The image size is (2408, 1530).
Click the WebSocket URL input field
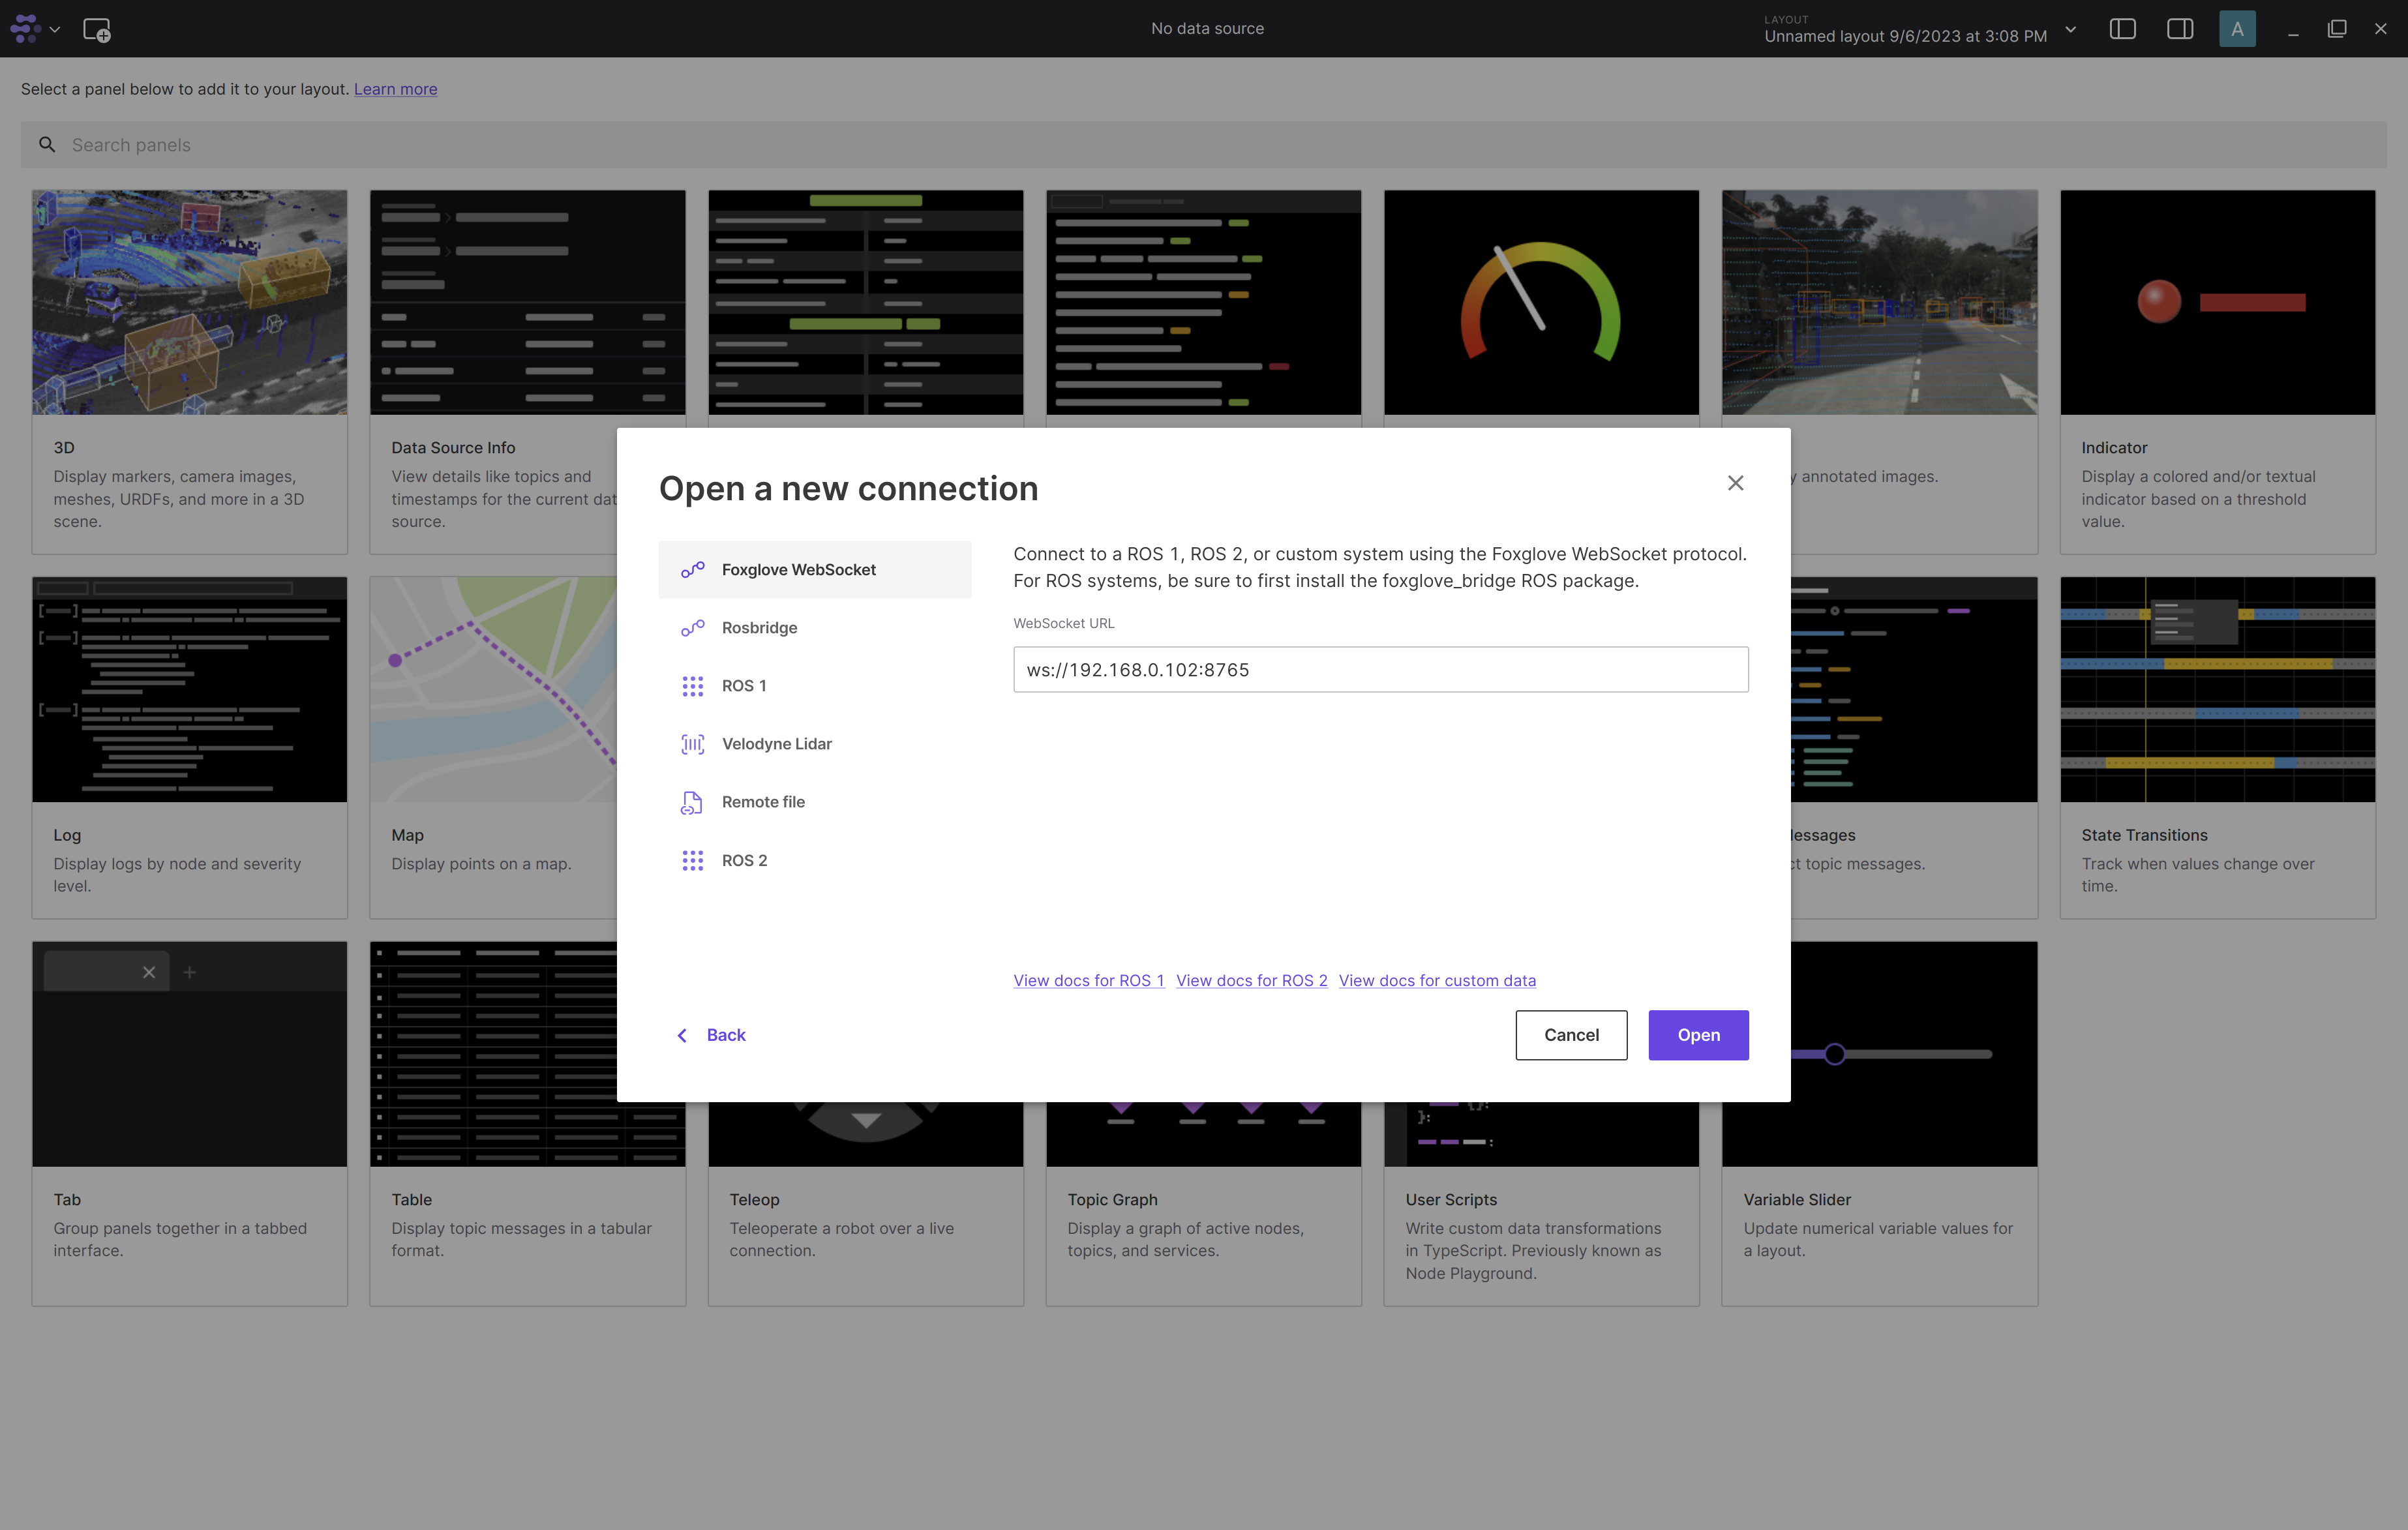tap(1380, 669)
